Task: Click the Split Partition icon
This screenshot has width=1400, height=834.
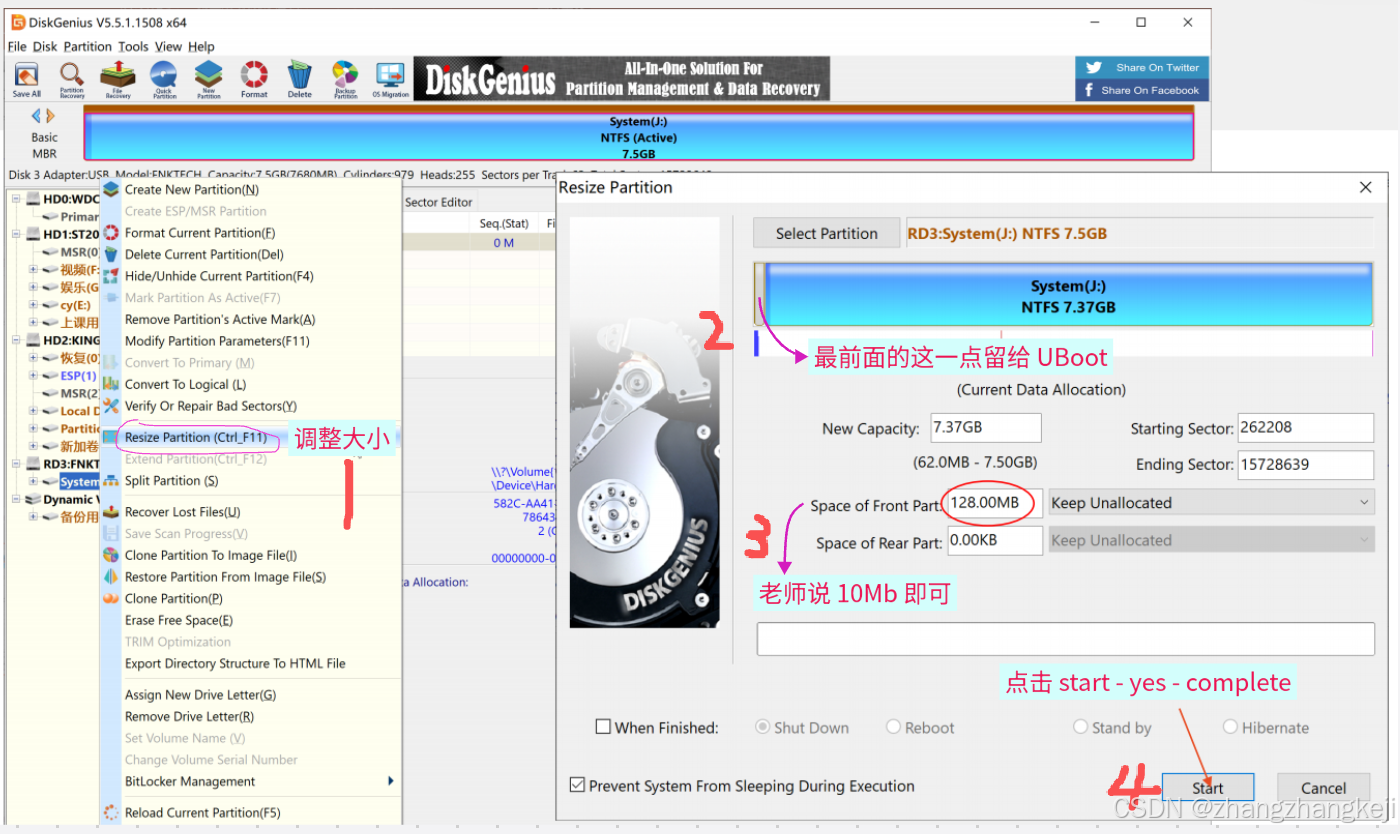Action: point(111,481)
